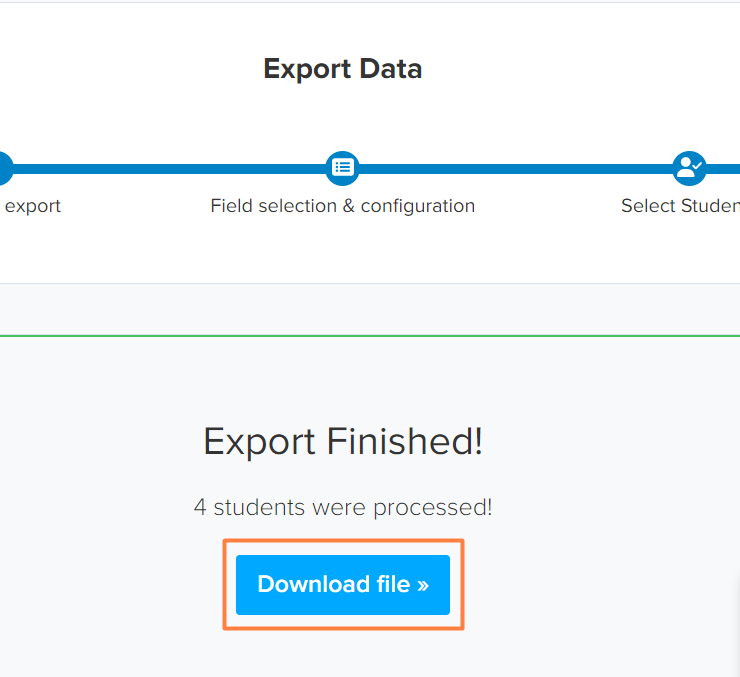The width and height of the screenshot is (740, 677).
Task: Click the green completion line
Action: (370, 336)
